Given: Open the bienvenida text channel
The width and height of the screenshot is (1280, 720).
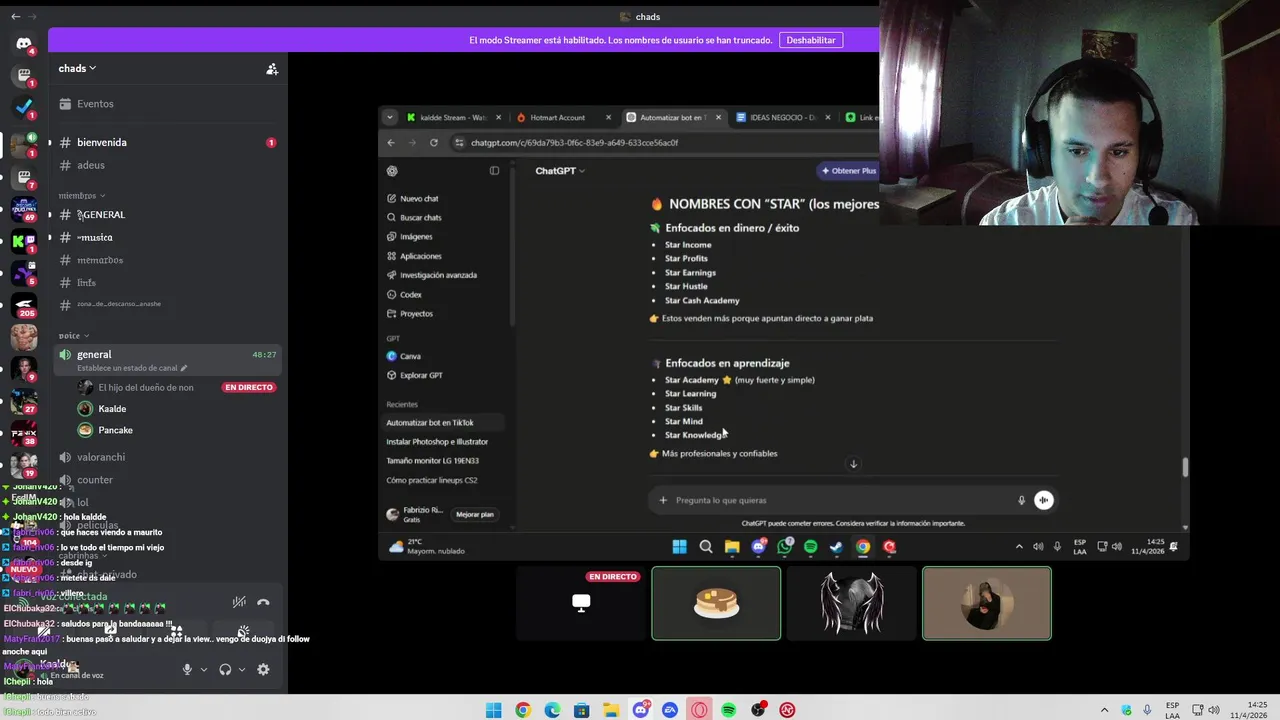Looking at the screenshot, I should [168, 143].
